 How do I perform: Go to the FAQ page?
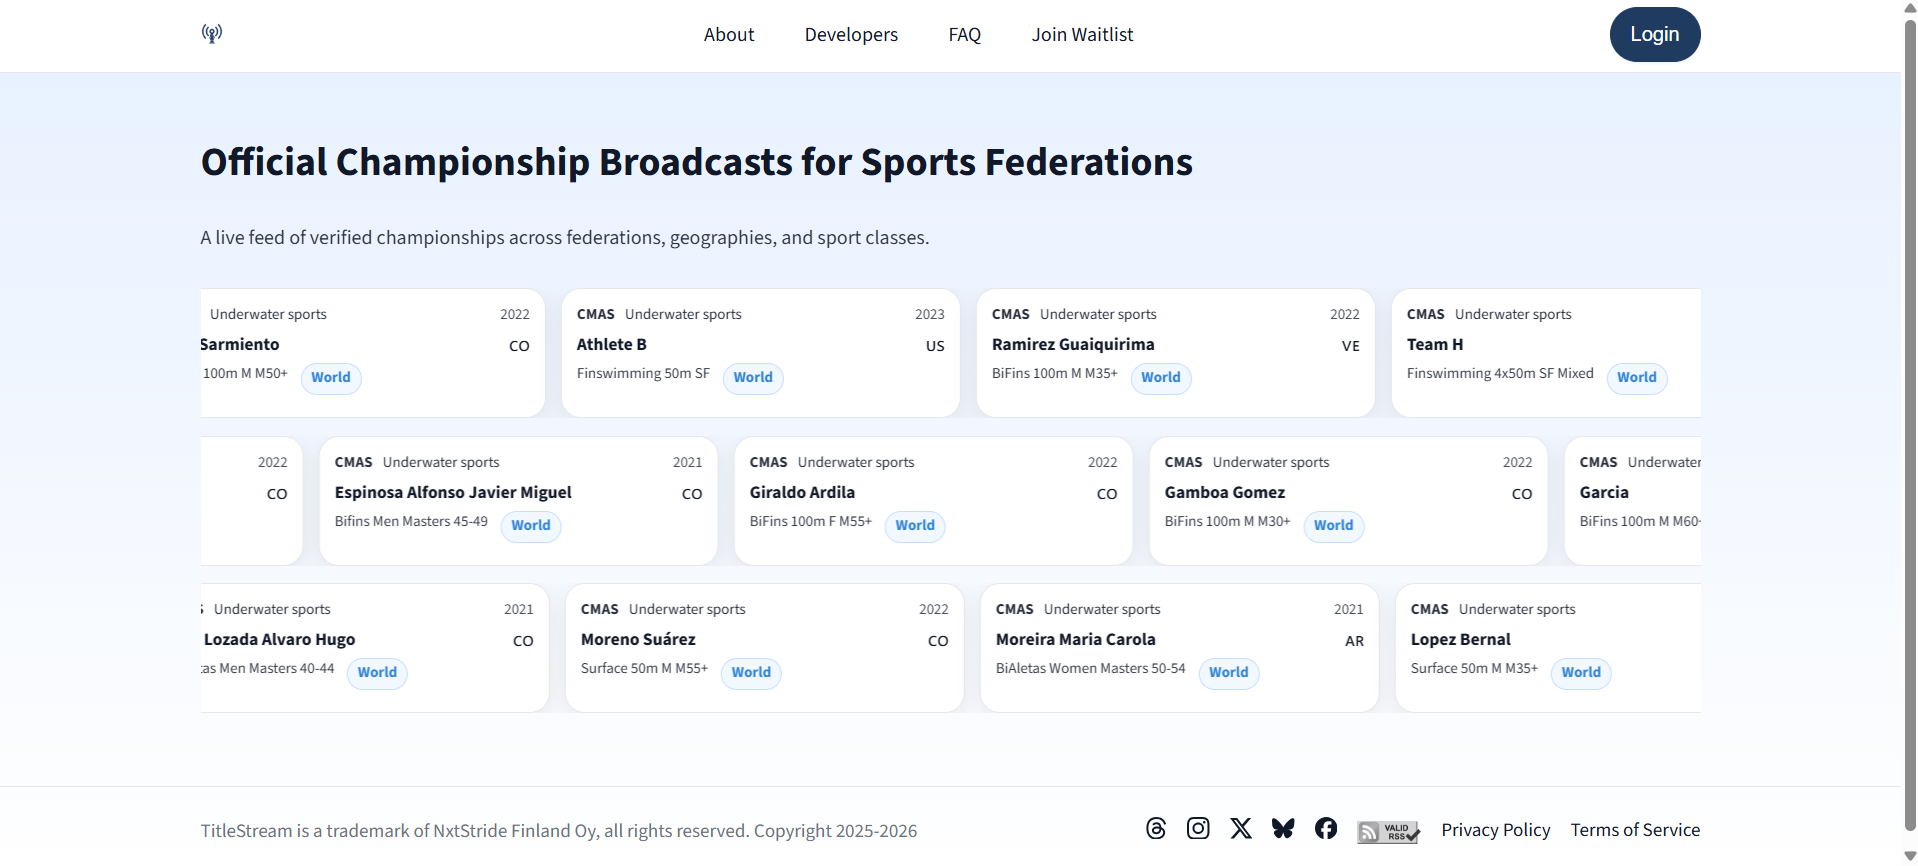click(x=964, y=35)
